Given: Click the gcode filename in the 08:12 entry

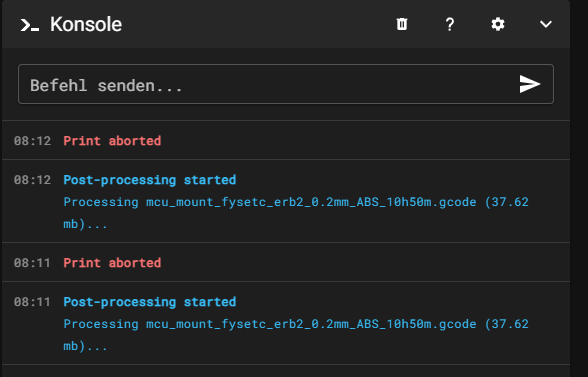Looking at the screenshot, I should pos(311,202).
